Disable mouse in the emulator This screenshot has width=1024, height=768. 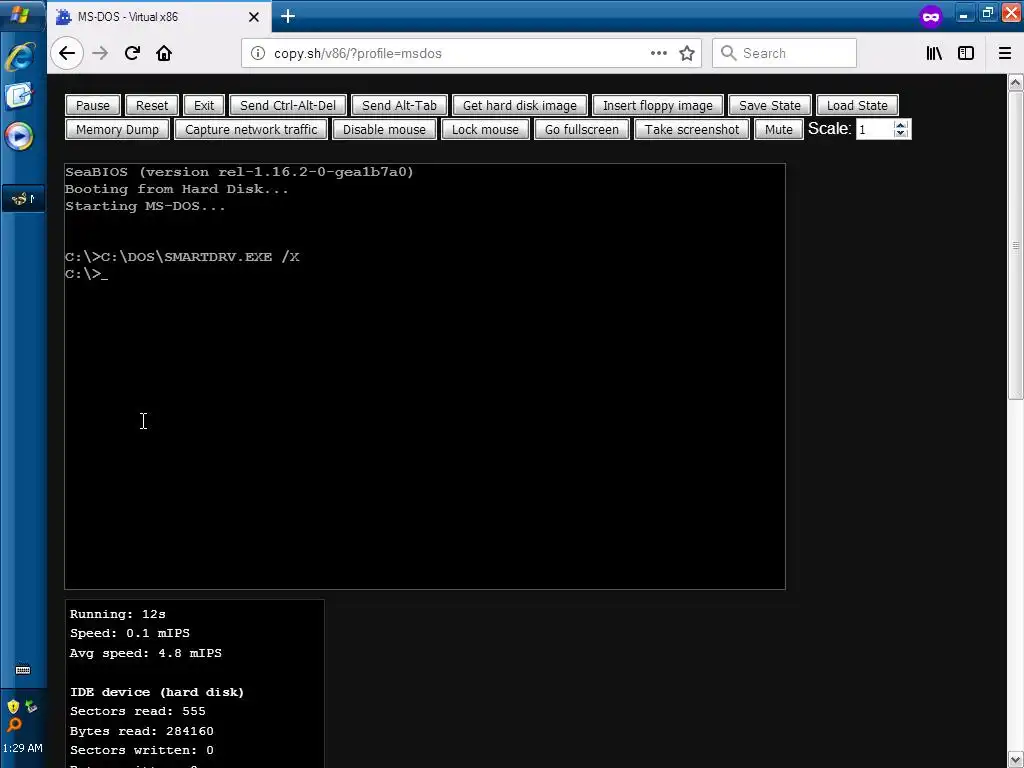(384, 129)
